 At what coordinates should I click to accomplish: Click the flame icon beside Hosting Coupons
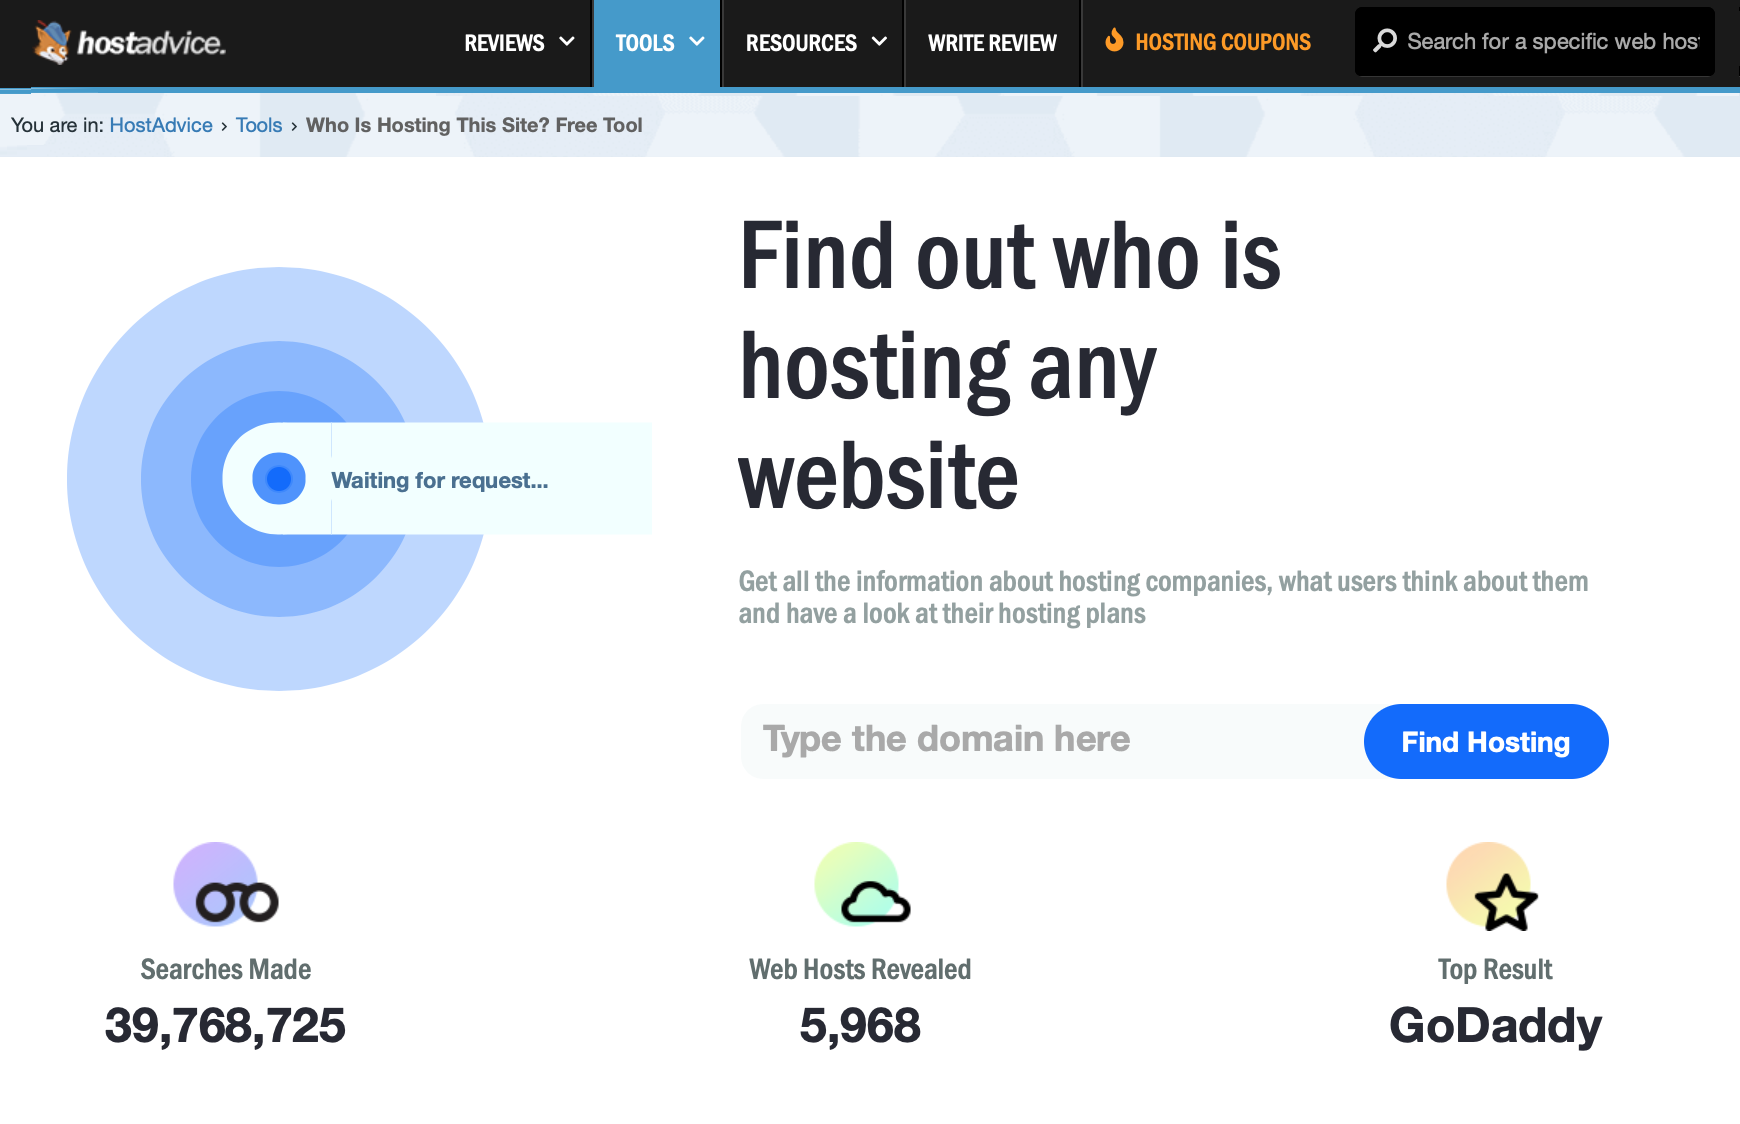click(x=1114, y=40)
